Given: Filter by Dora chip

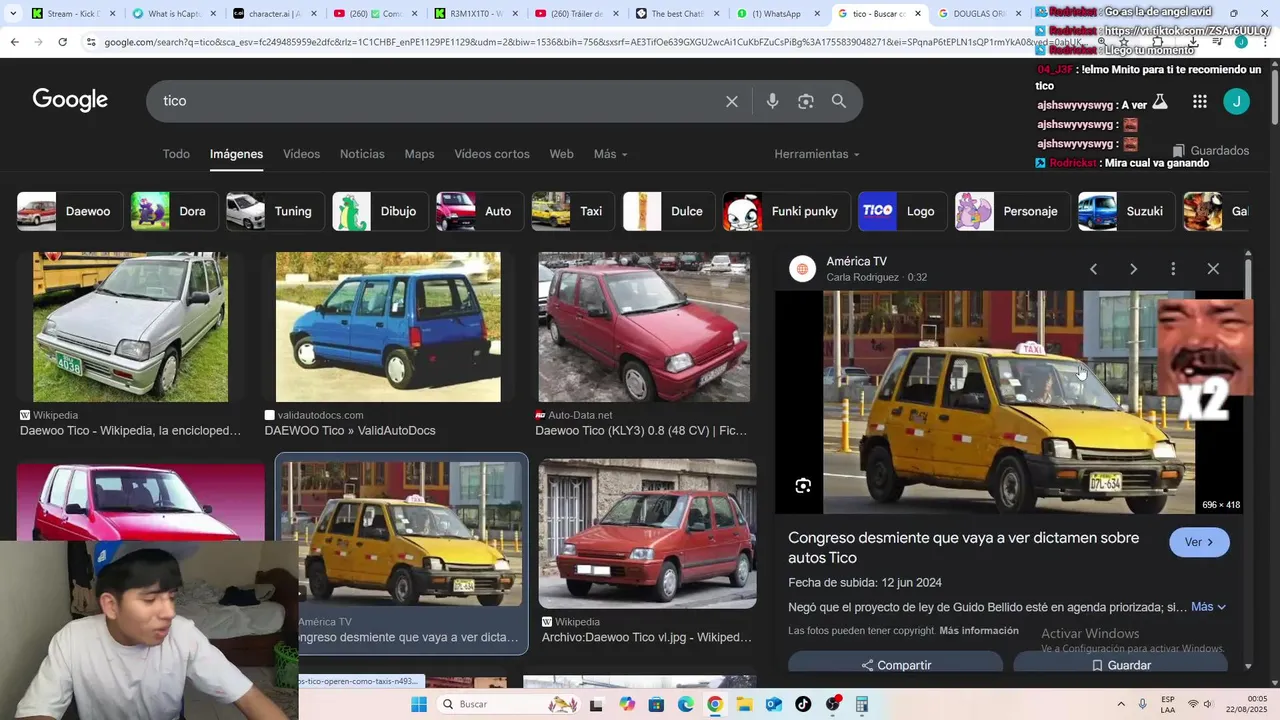Looking at the screenshot, I should pyautogui.click(x=174, y=211).
